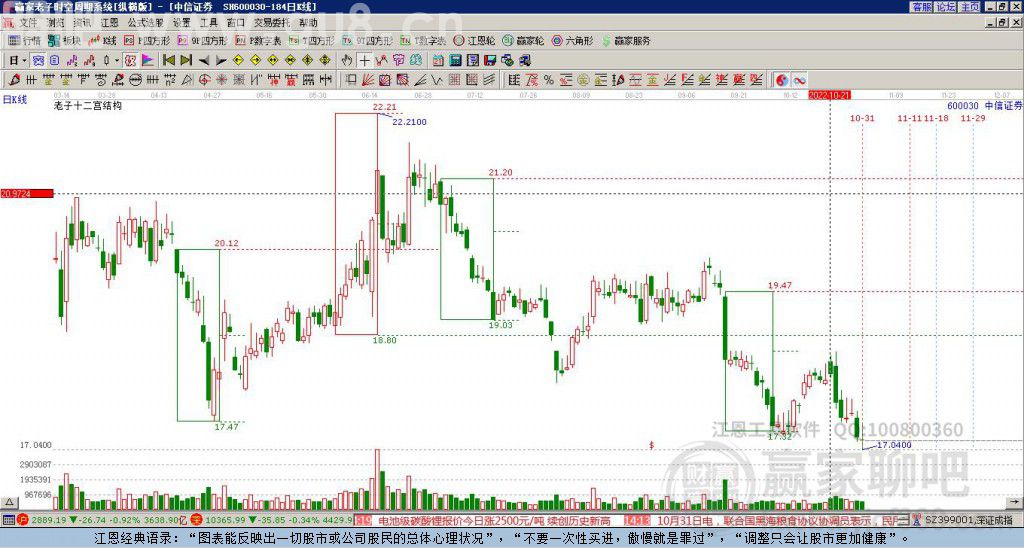Toggle the crosshair cursor tool
1024x548 pixels.
pos(364,61)
